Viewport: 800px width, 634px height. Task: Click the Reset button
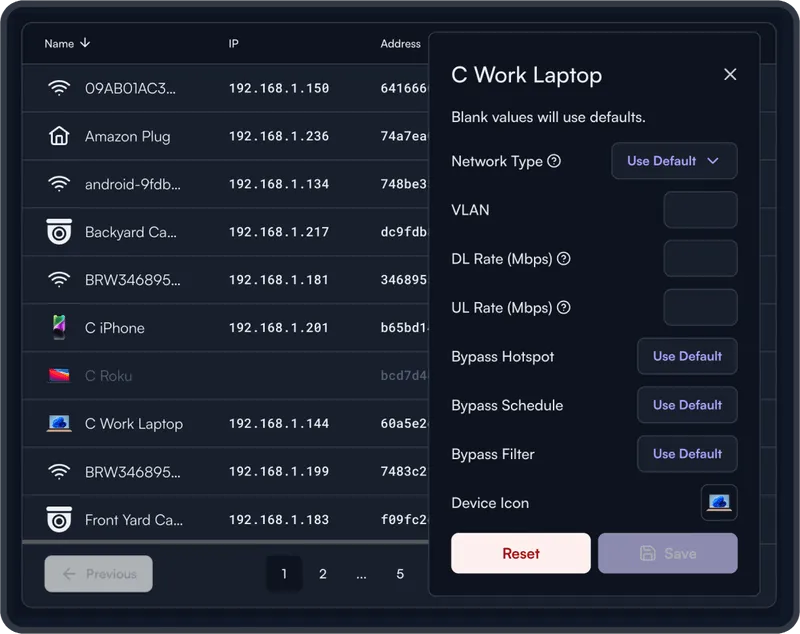(521, 553)
